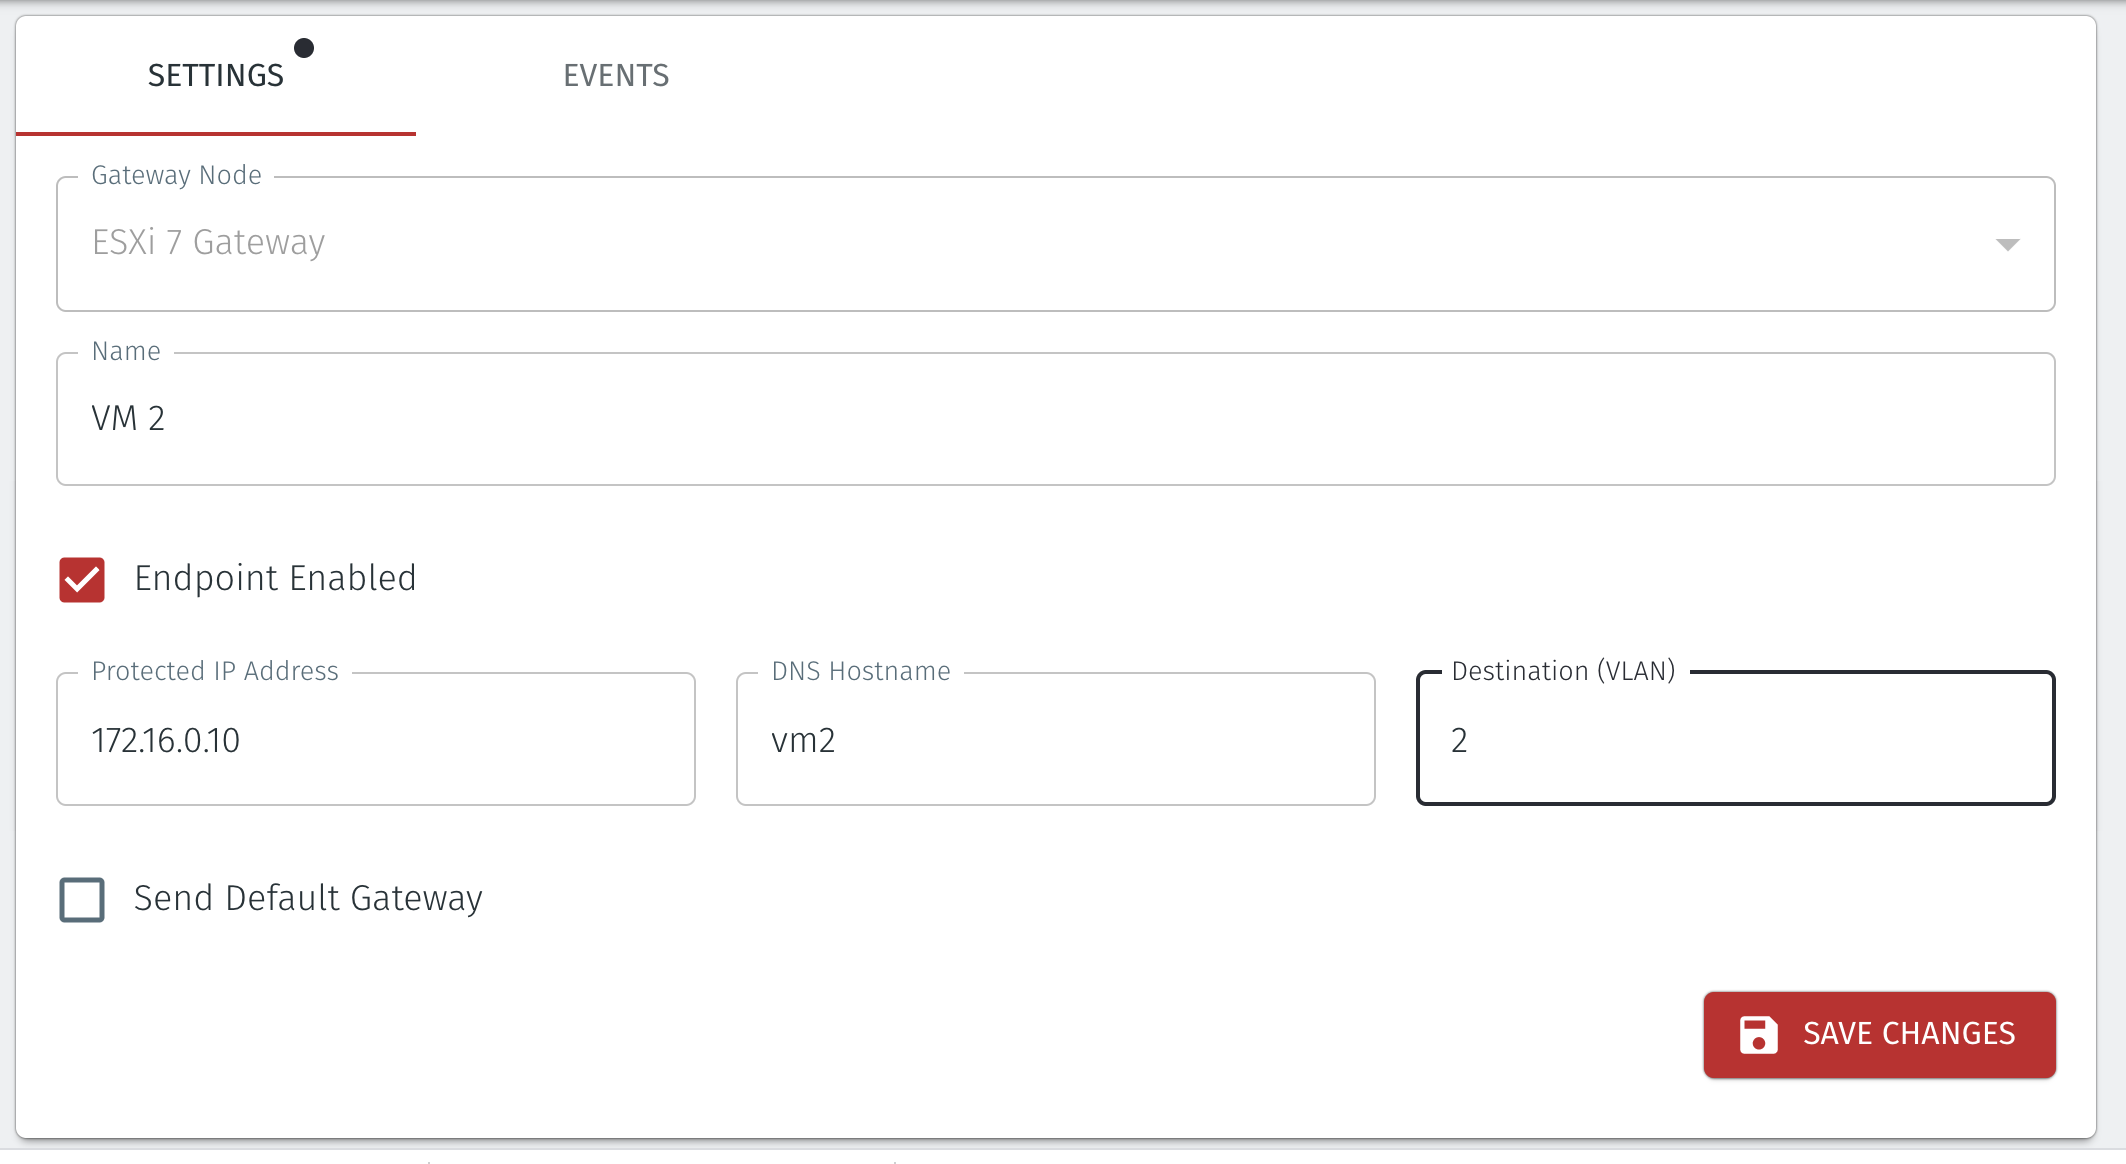This screenshot has width=2126, height=1164.
Task: Enable the Send Default Gateway checkbox
Action: pos(82,900)
